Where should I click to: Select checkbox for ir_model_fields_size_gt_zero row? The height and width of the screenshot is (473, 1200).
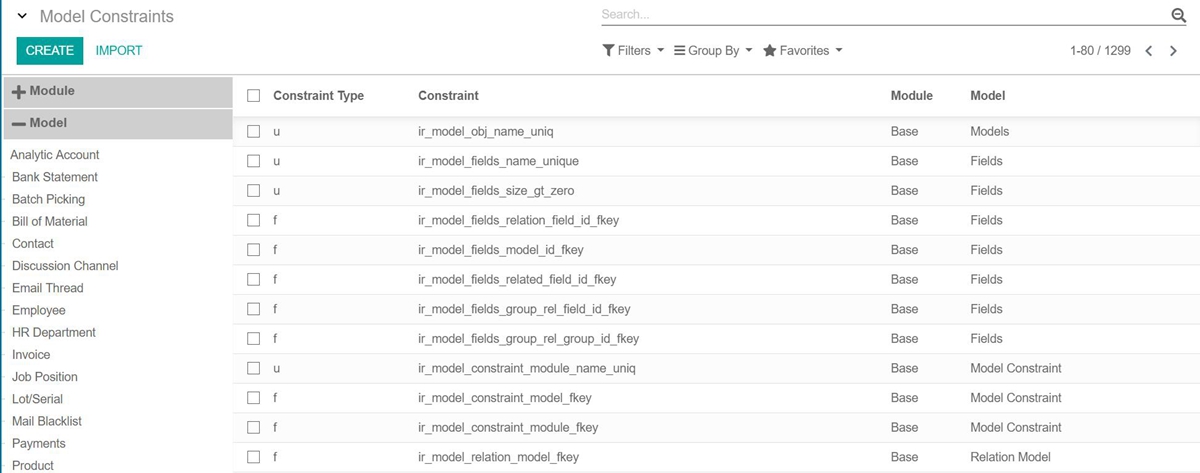pyautogui.click(x=254, y=190)
